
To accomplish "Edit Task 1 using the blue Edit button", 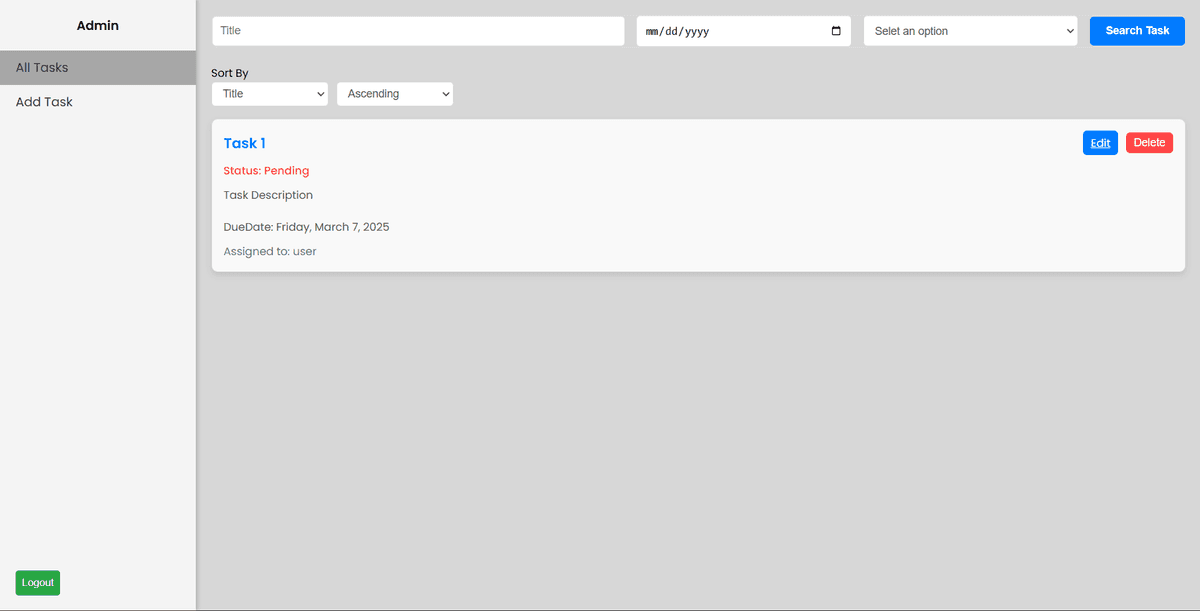I will [x=1100, y=142].
